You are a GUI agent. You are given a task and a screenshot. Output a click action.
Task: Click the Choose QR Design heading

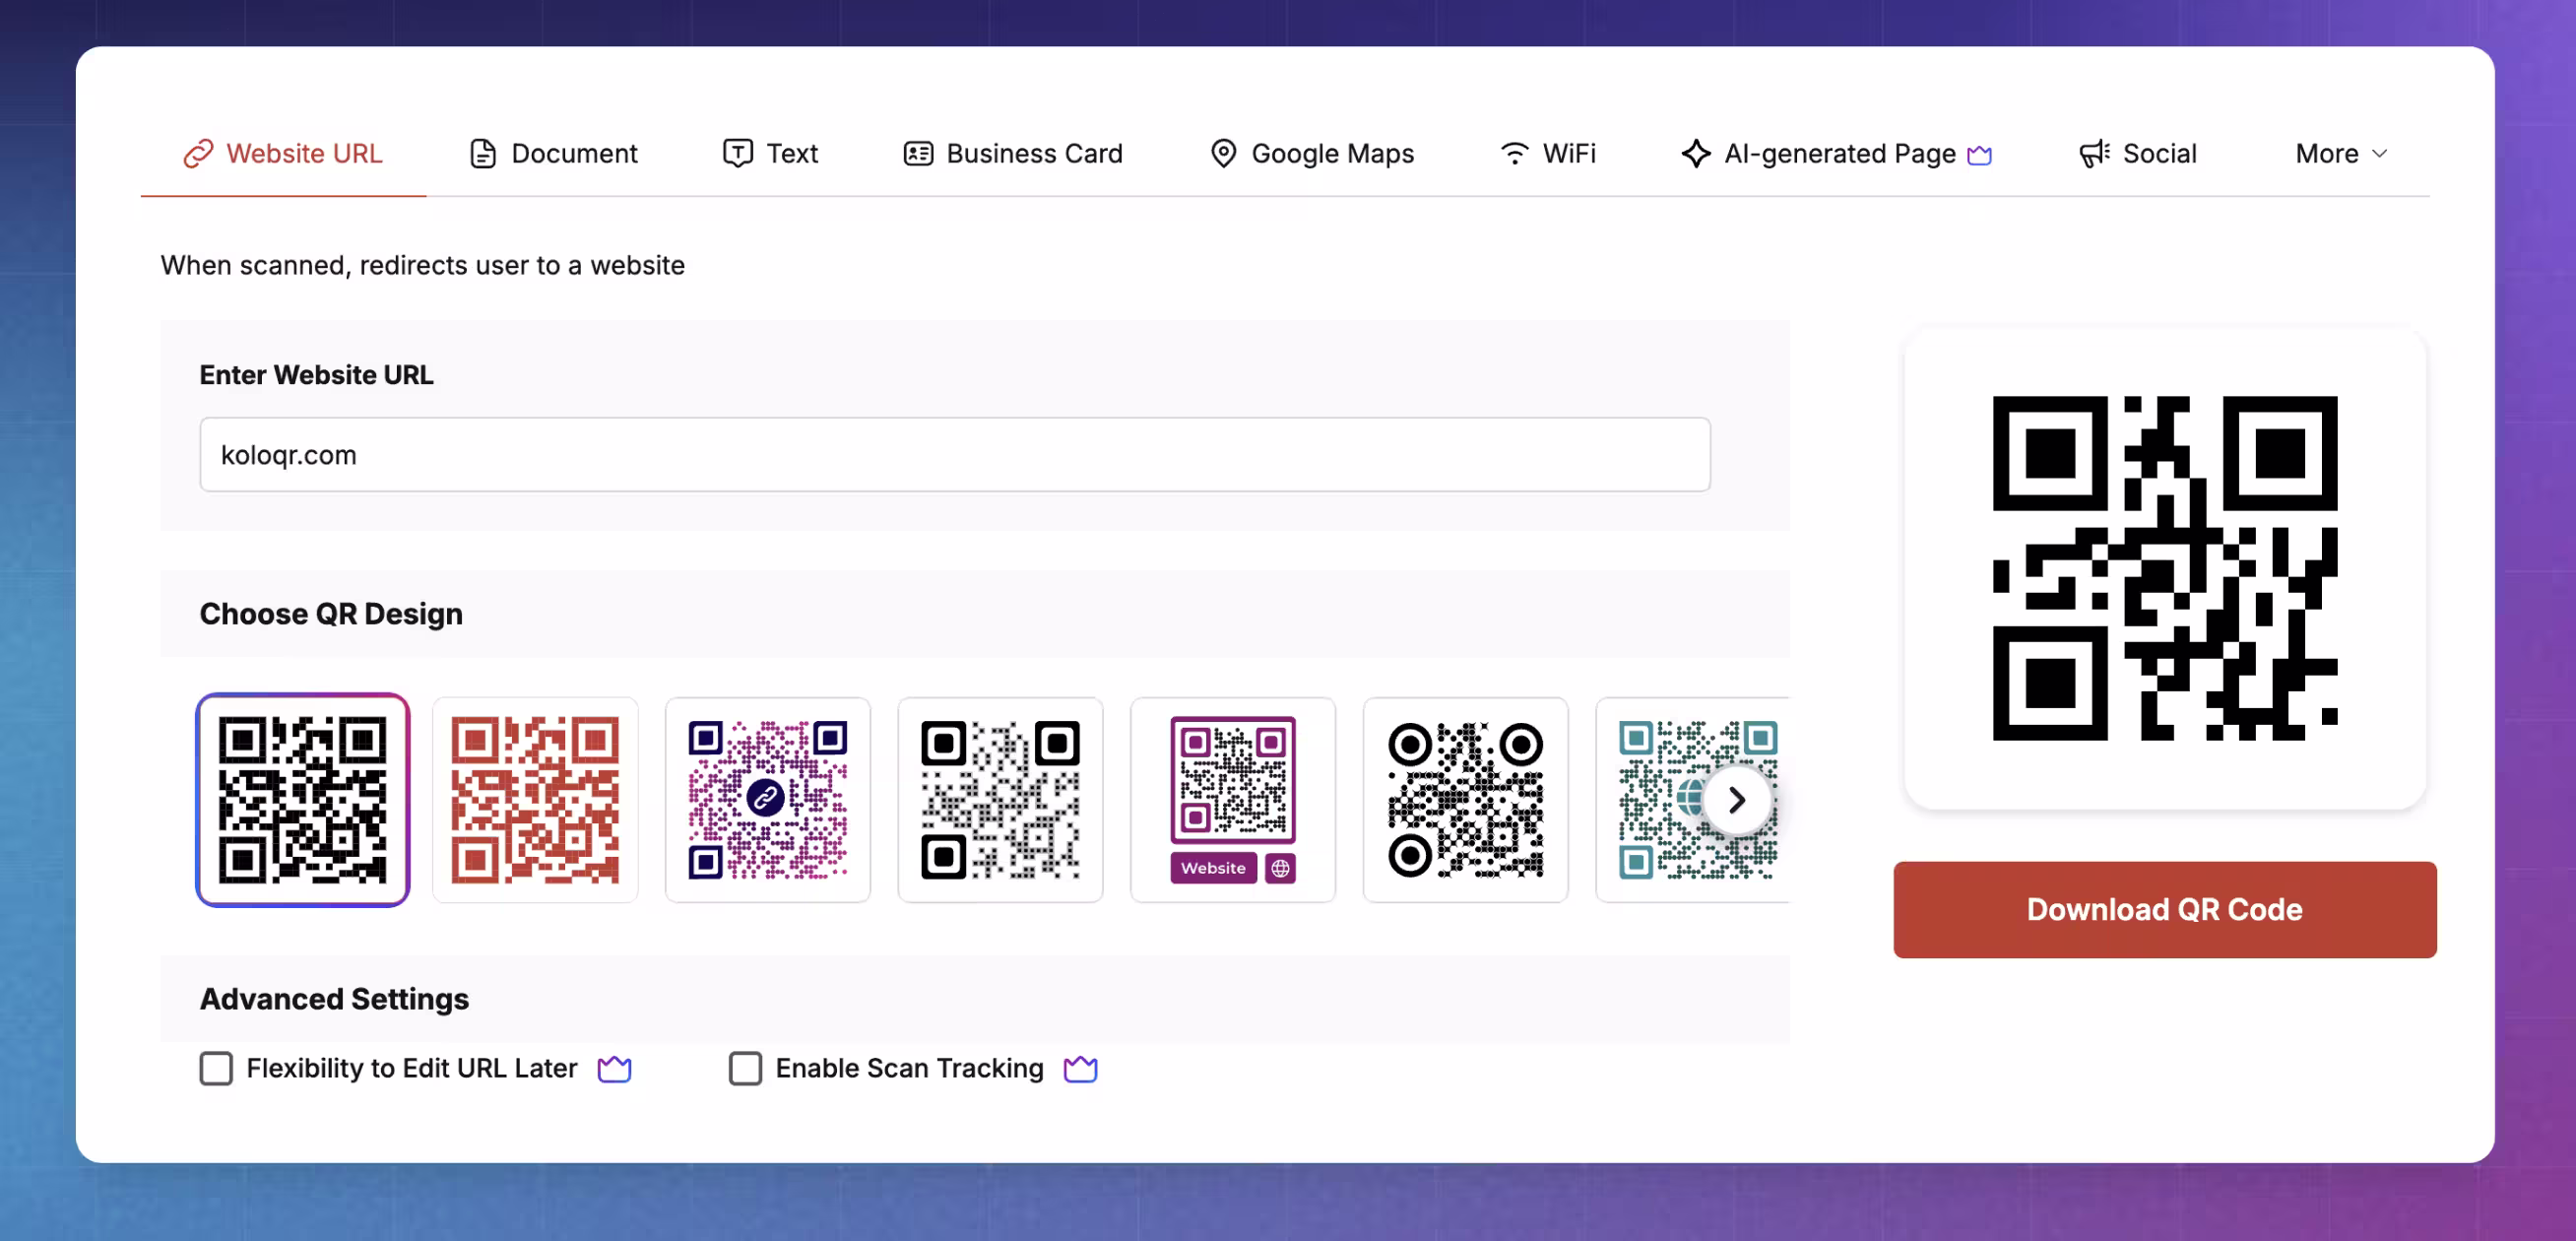(331, 613)
